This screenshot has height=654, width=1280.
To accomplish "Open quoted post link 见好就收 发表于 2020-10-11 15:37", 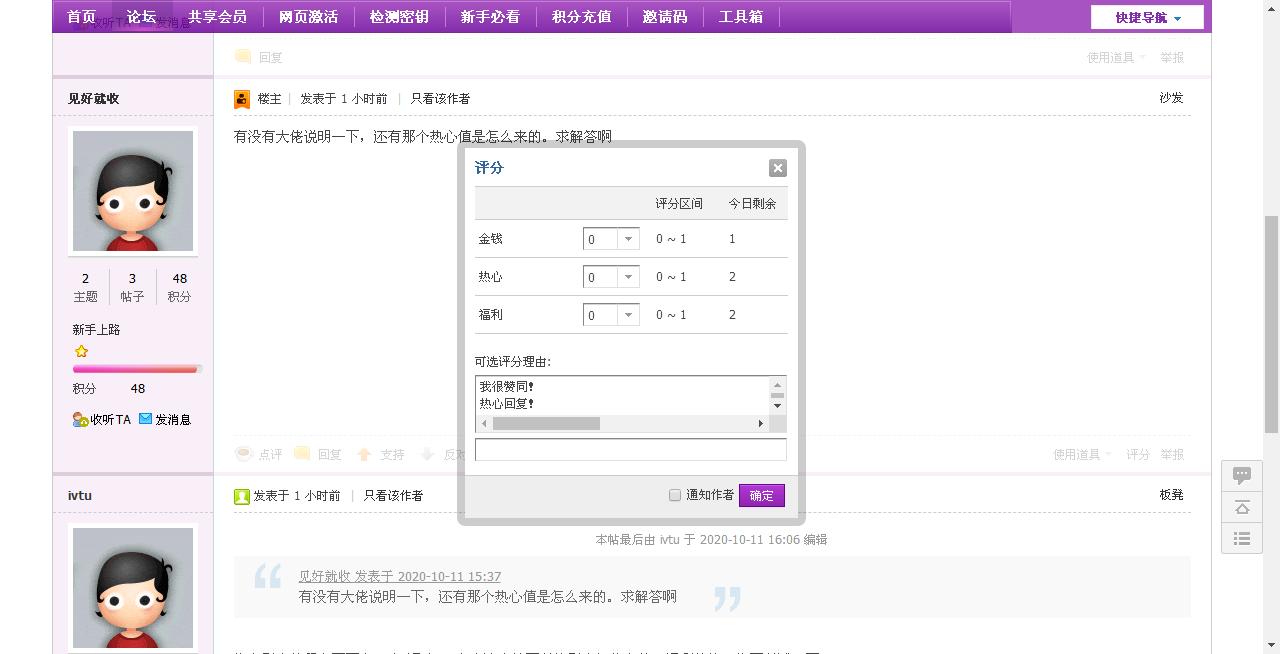I will point(400,577).
